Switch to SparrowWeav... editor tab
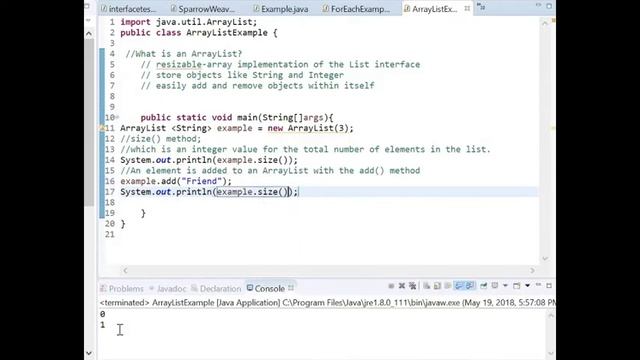The width and height of the screenshot is (640, 360). 203,9
